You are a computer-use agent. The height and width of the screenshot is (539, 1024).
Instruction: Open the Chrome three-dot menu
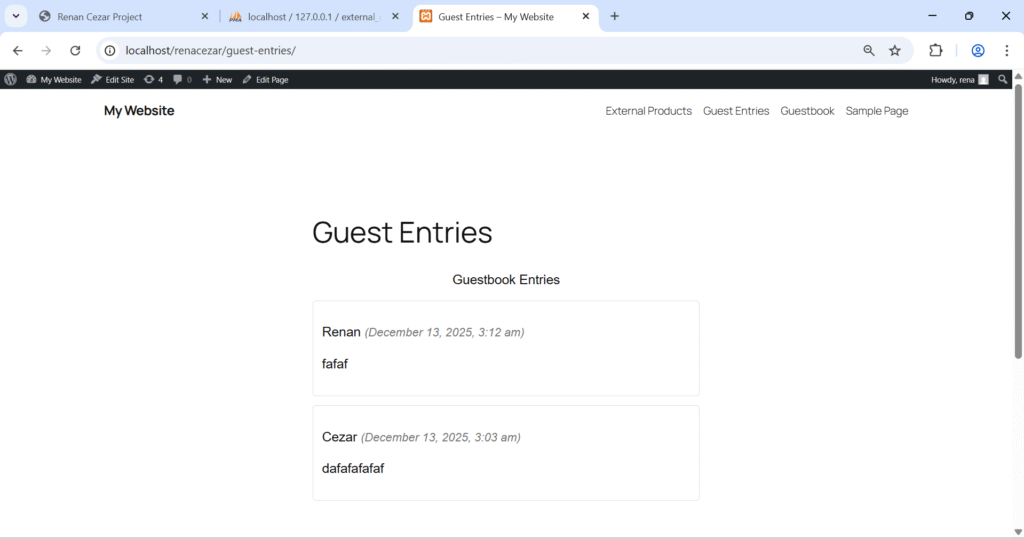coord(1006,51)
